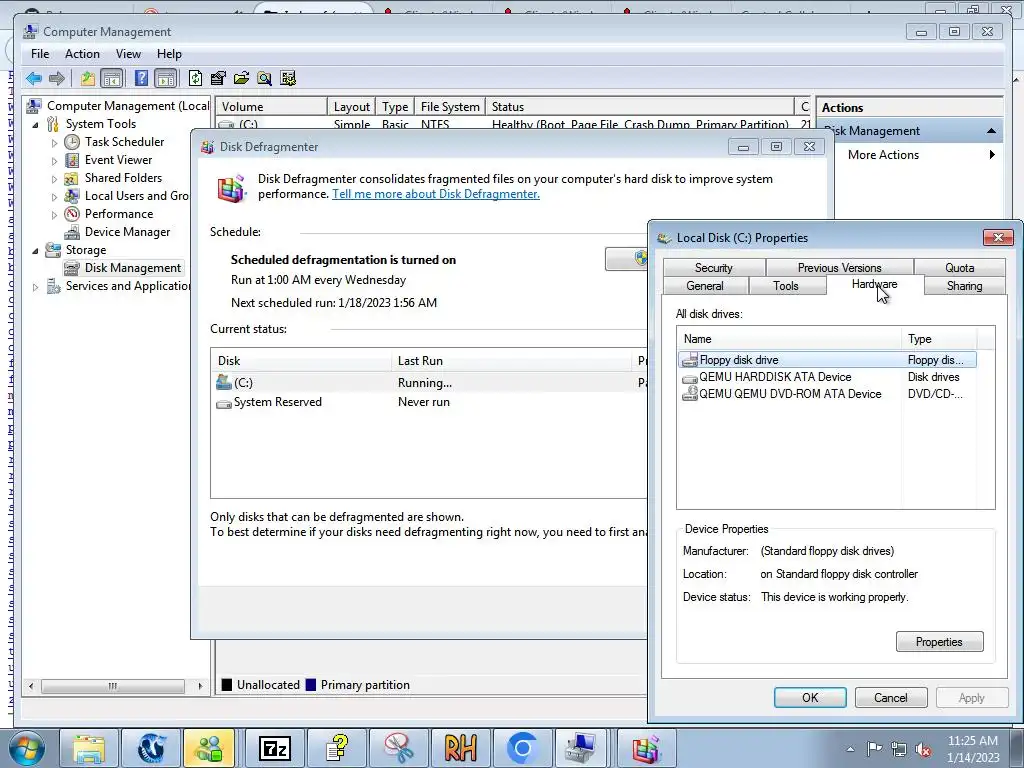
Task: Expand the Task Scheduler node
Action: click(x=54, y=142)
